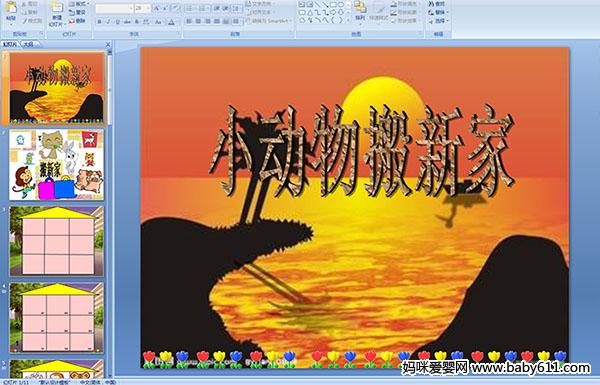The image size is (600, 385).
Task: Click the Copy command
Action: 30,12
